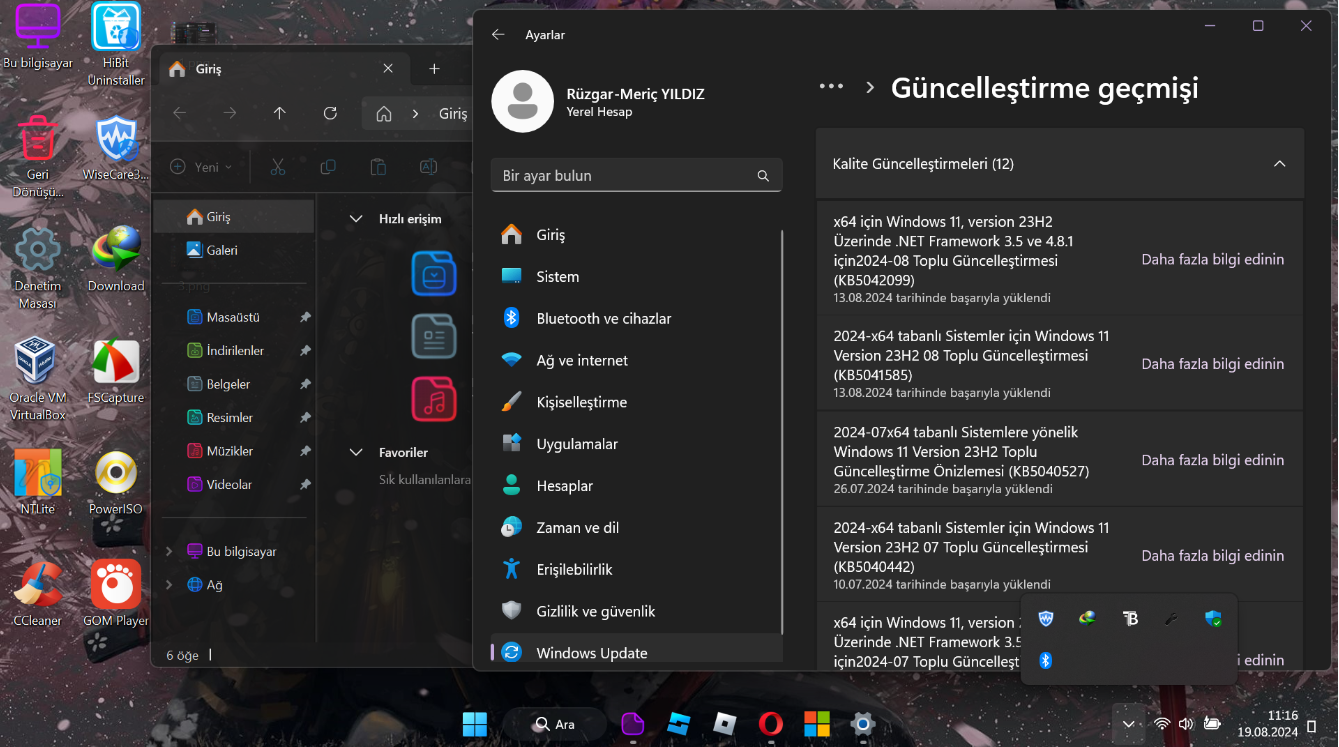Image resolution: width=1339 pixels, height=747 pixels.
Task: Expand Bu bilgisayar in navigation tree
Action: [169, 552]
